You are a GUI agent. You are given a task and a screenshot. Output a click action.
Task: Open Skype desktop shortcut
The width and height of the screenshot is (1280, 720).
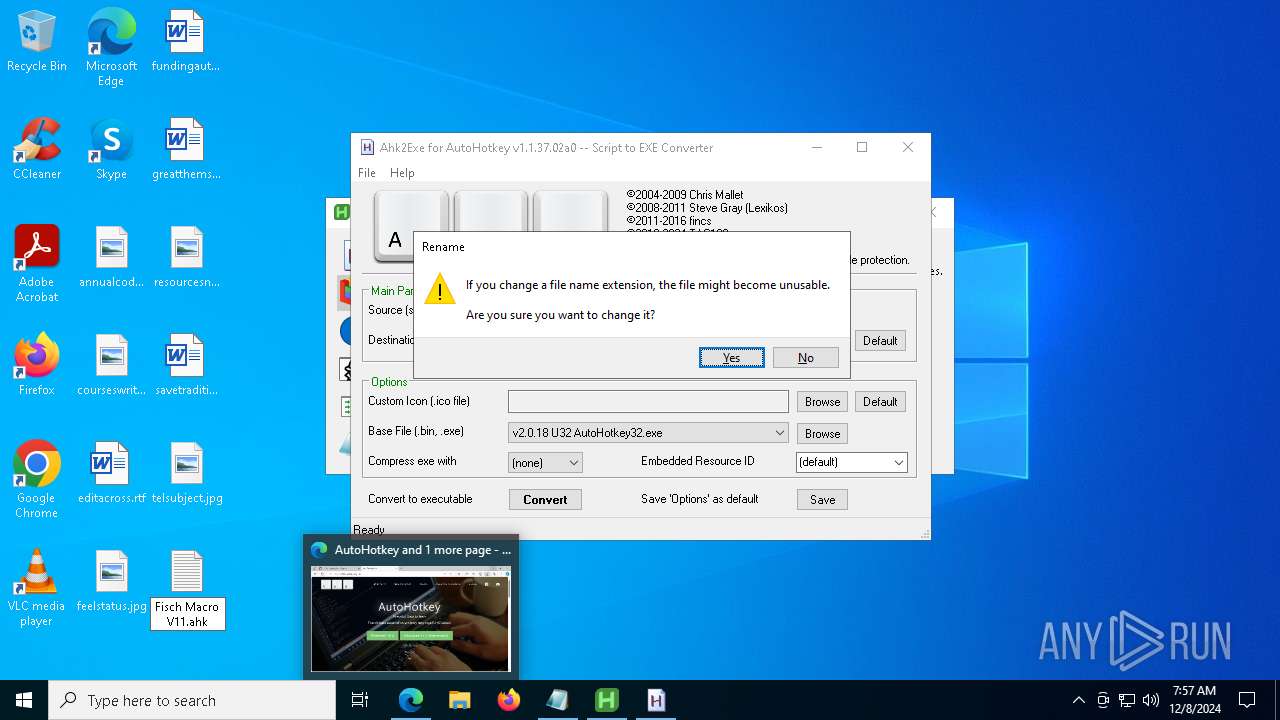pos(111,150)
